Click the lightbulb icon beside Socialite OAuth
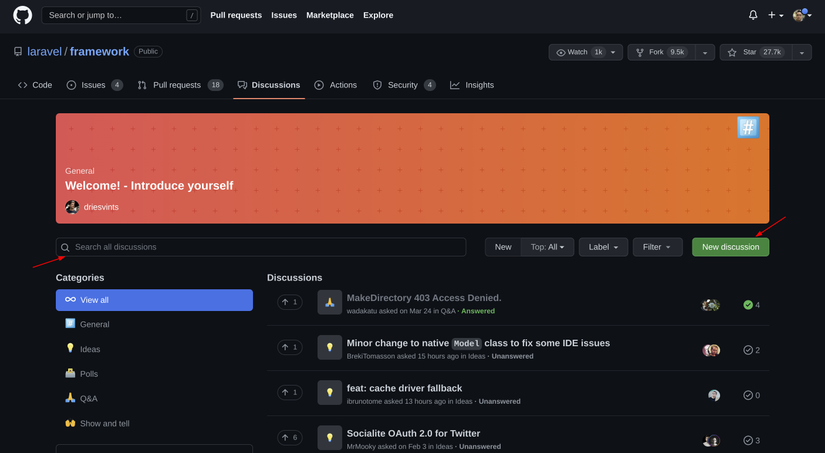 (x=330, y=438)
